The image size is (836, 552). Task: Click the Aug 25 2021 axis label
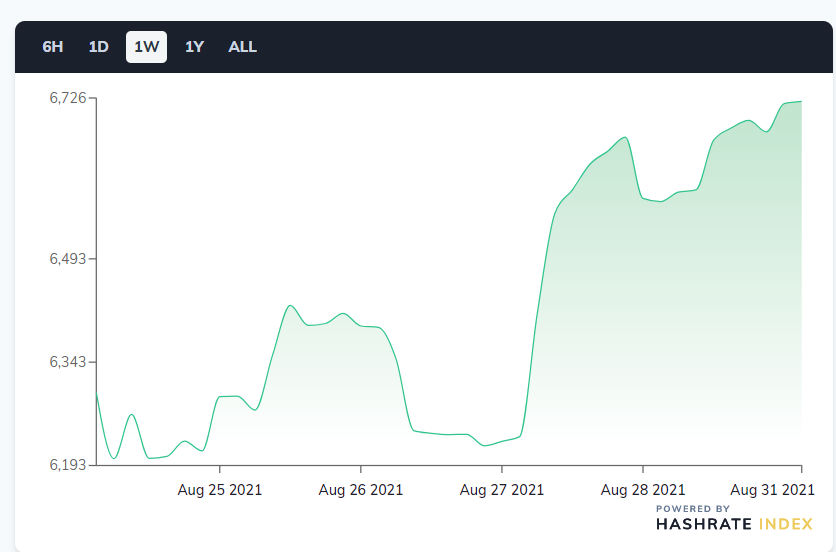(220, 490)
